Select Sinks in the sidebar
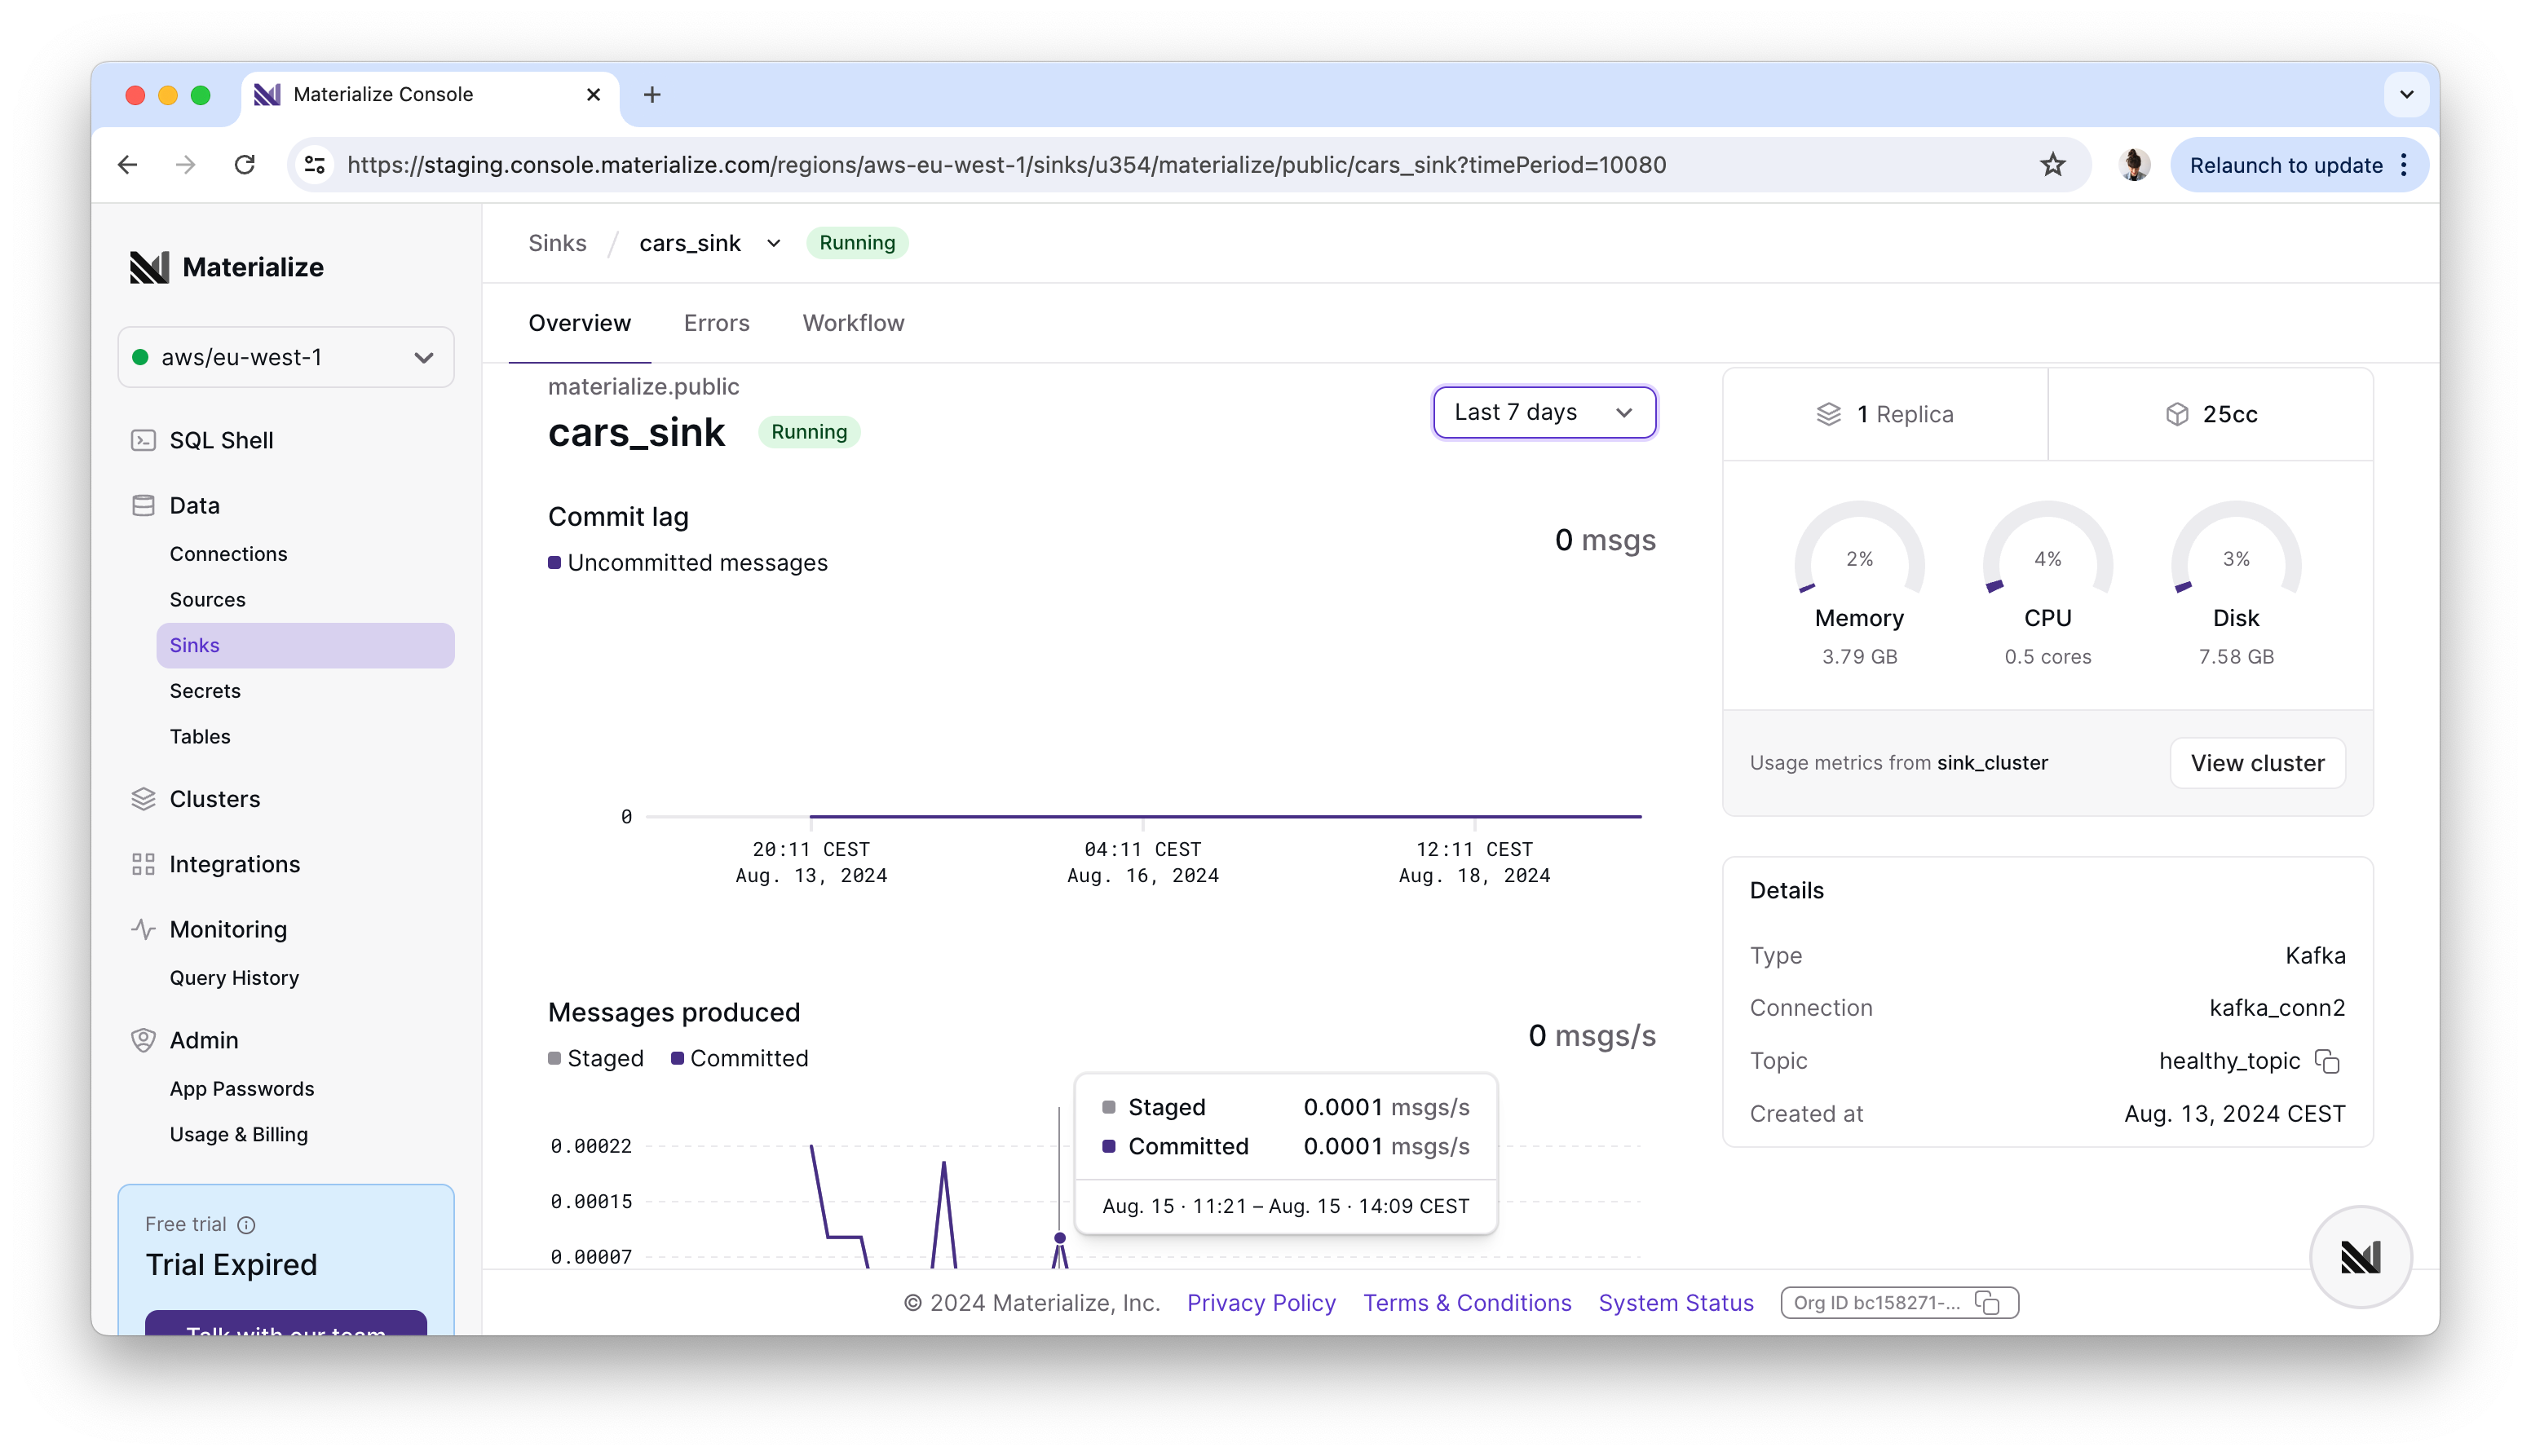This screenshot has height=1456, width=2531. pos(305,645)
